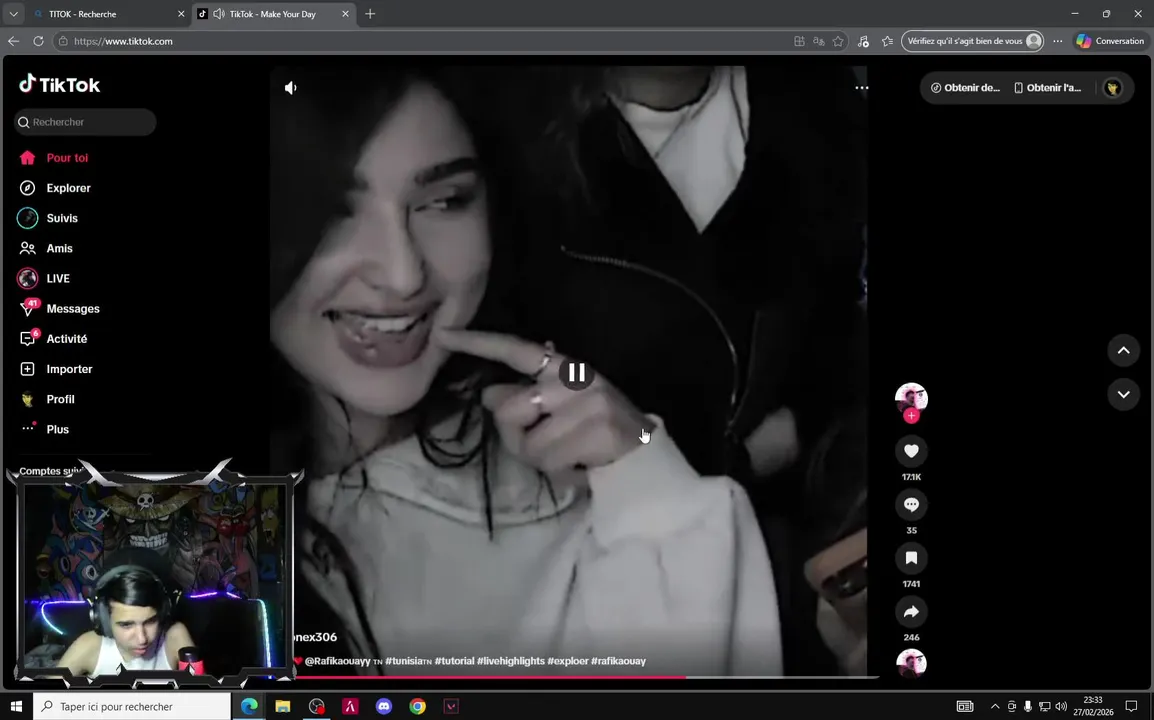
Task: Click the #tutorial hashtag
Action: pos(454,661)
